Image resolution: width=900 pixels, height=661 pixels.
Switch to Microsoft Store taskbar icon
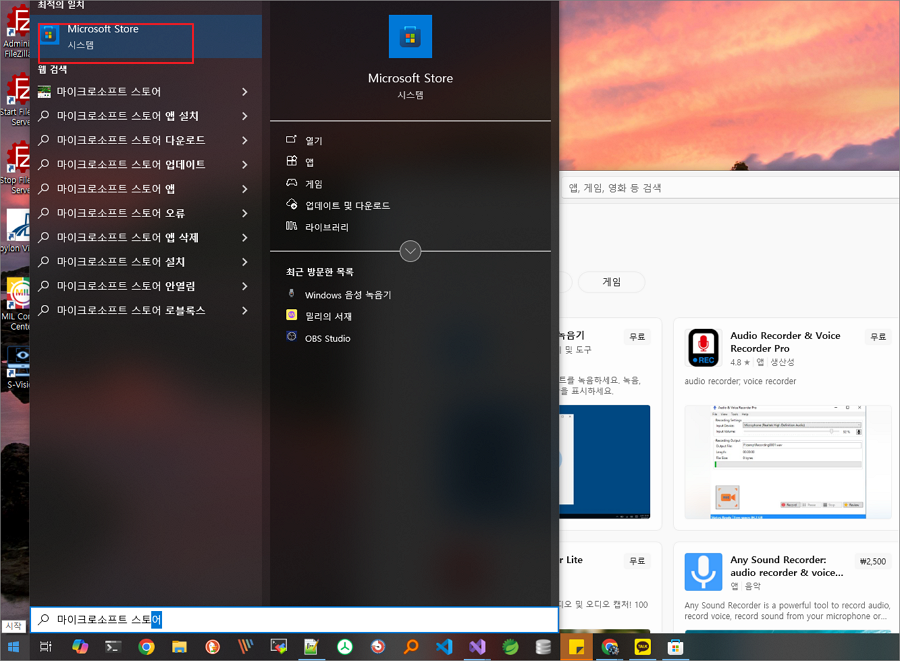[x=676, y=647]
